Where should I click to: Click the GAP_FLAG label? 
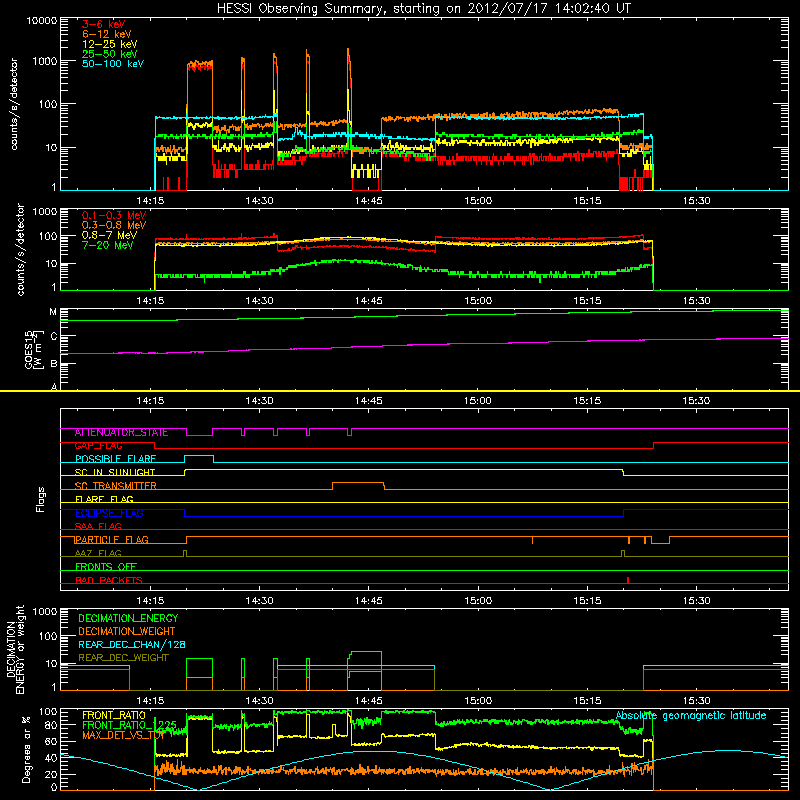point(98,446)
